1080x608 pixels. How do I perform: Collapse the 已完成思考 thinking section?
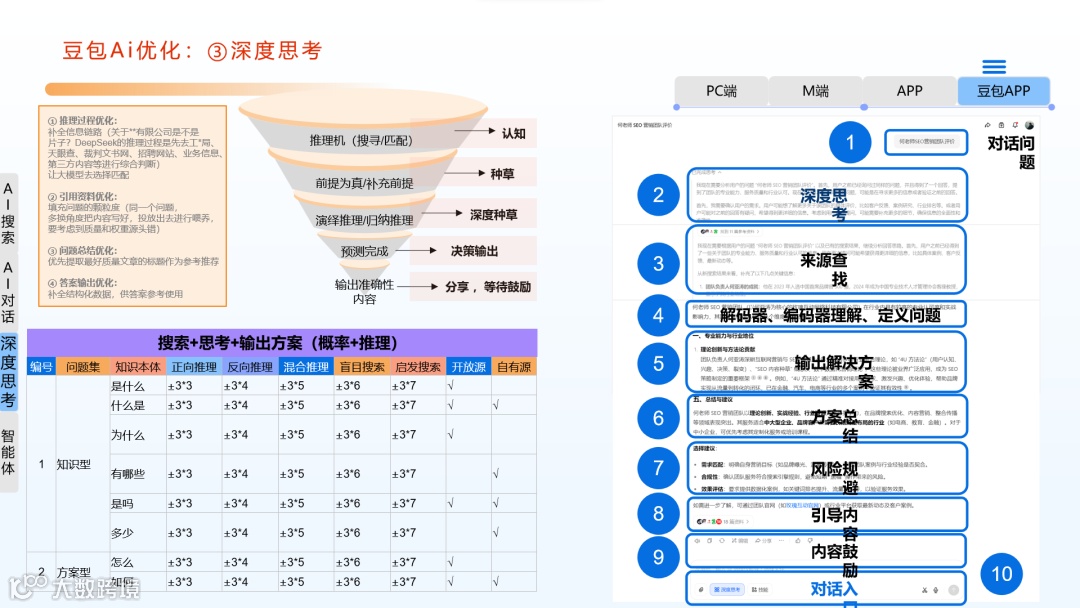(706, 172)
